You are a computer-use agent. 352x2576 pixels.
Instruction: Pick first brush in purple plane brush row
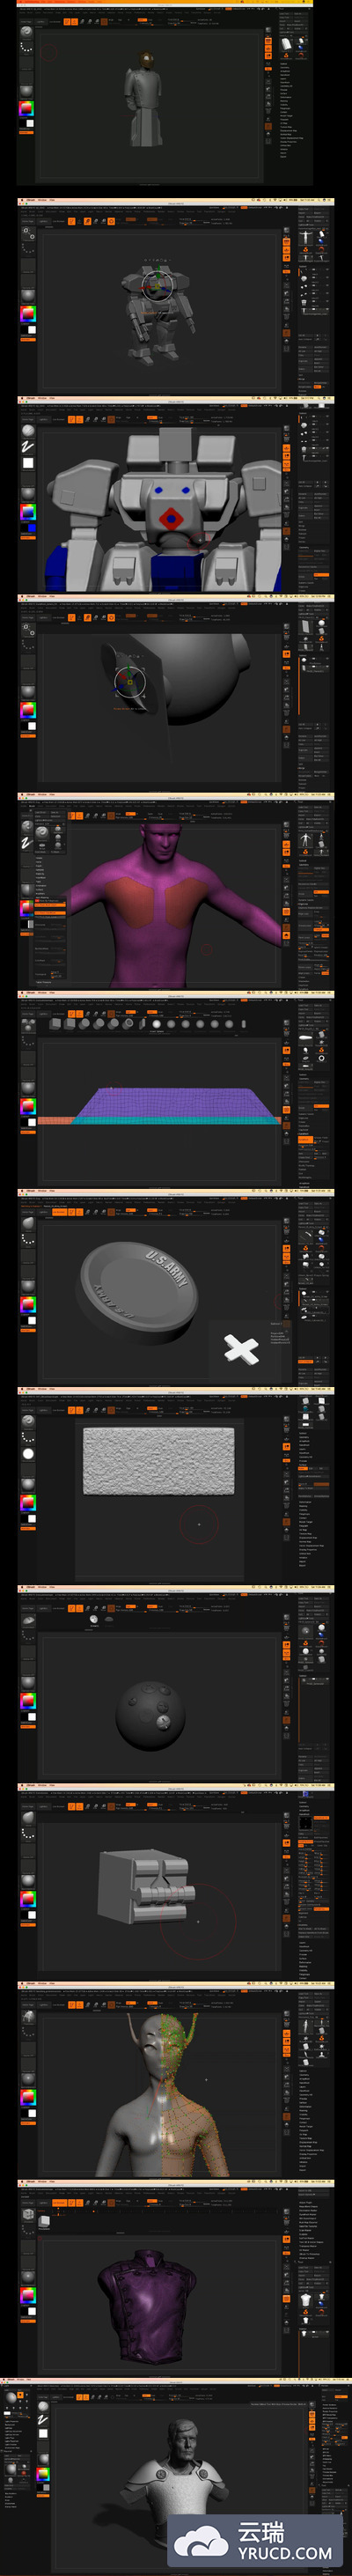[x=55, y=1024]
